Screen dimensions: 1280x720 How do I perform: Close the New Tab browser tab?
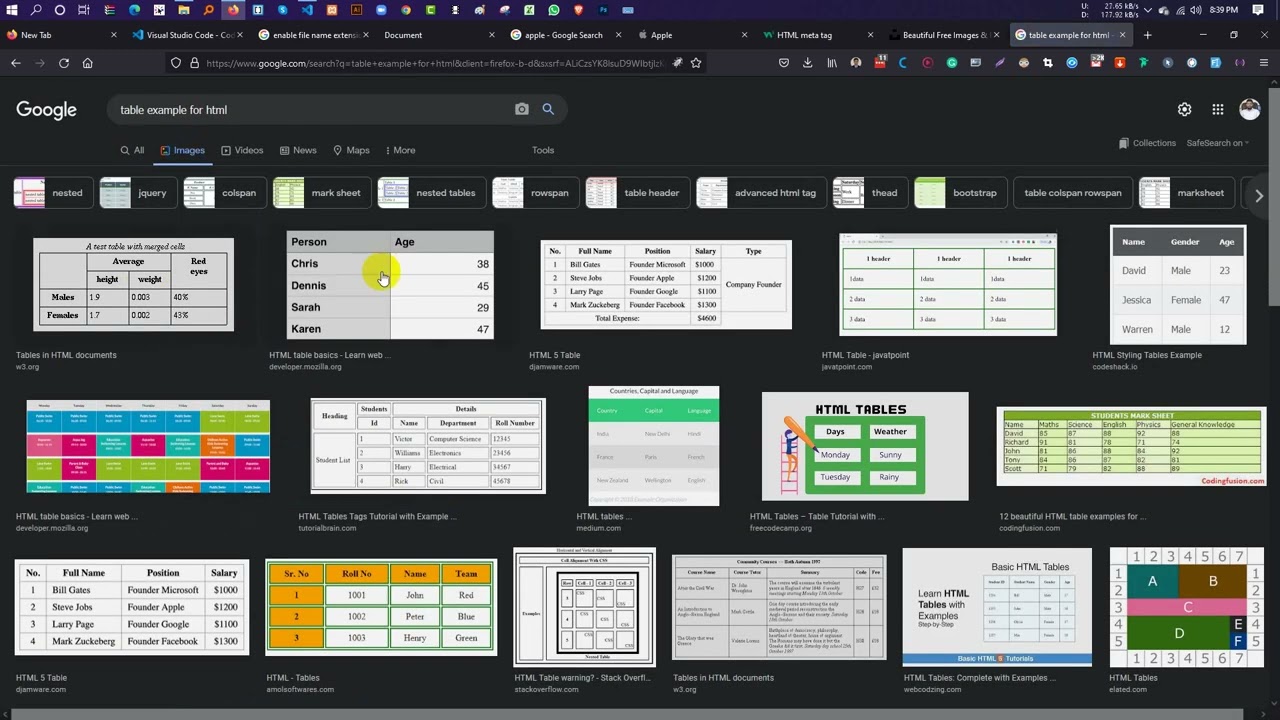[113, 35]
